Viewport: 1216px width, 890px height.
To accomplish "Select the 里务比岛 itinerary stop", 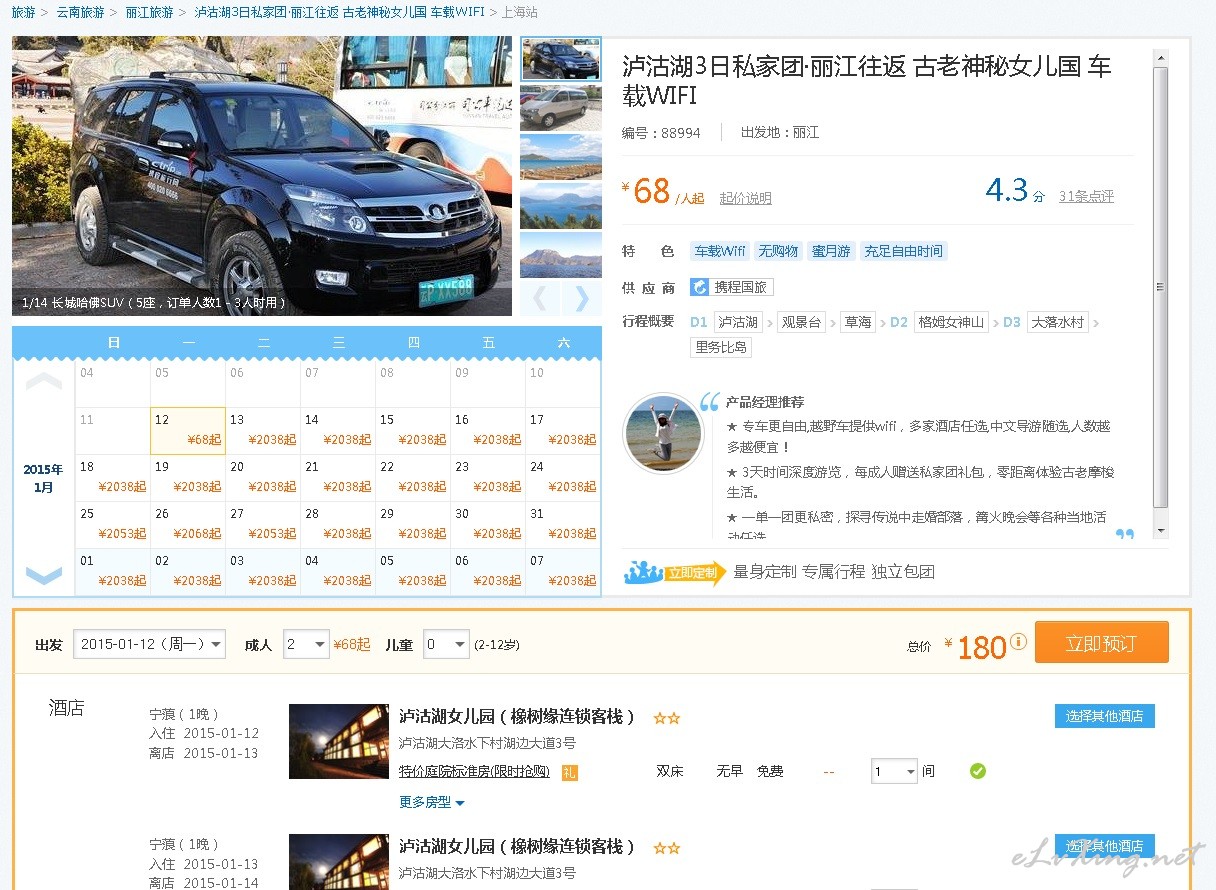I will [x=722, y=348].
